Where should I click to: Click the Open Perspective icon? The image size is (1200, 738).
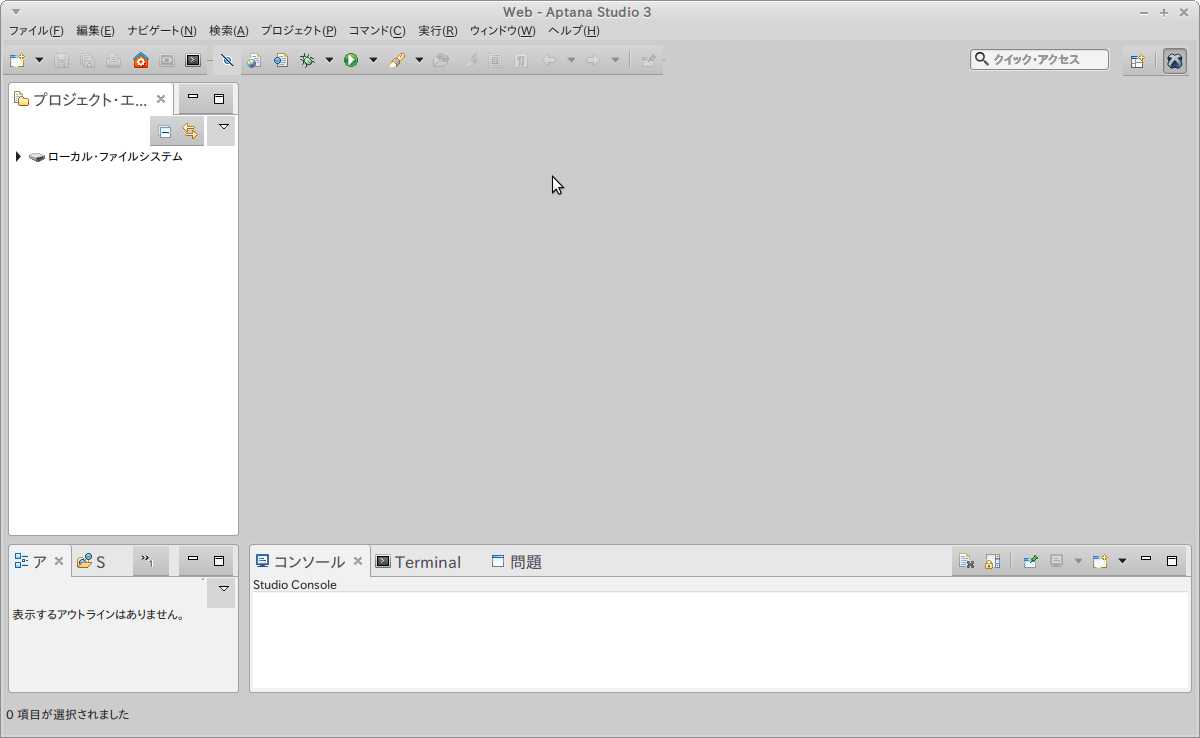(1137, 61)
